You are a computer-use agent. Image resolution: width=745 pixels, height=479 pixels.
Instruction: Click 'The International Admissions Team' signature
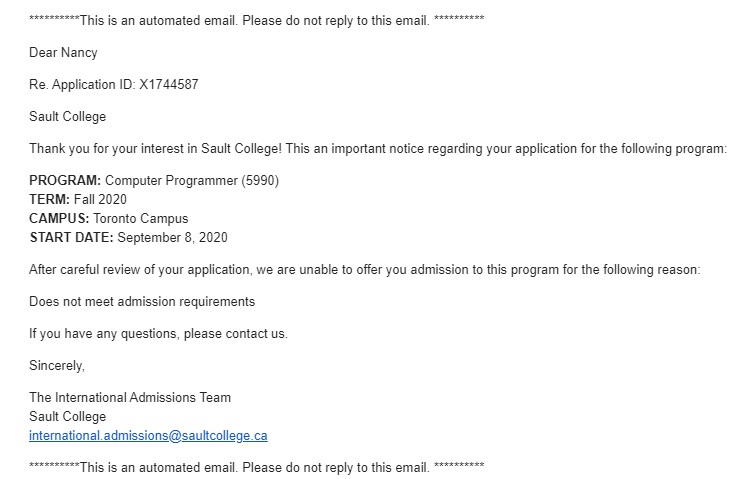coord(130,397)
